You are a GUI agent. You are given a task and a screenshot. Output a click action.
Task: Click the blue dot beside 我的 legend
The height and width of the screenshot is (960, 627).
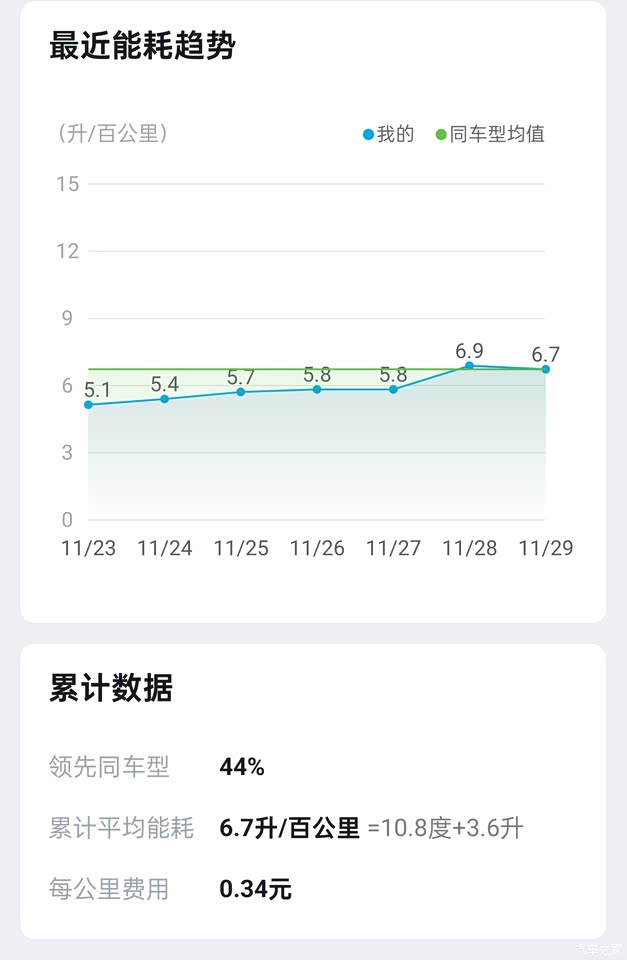(x=369, y=134)
